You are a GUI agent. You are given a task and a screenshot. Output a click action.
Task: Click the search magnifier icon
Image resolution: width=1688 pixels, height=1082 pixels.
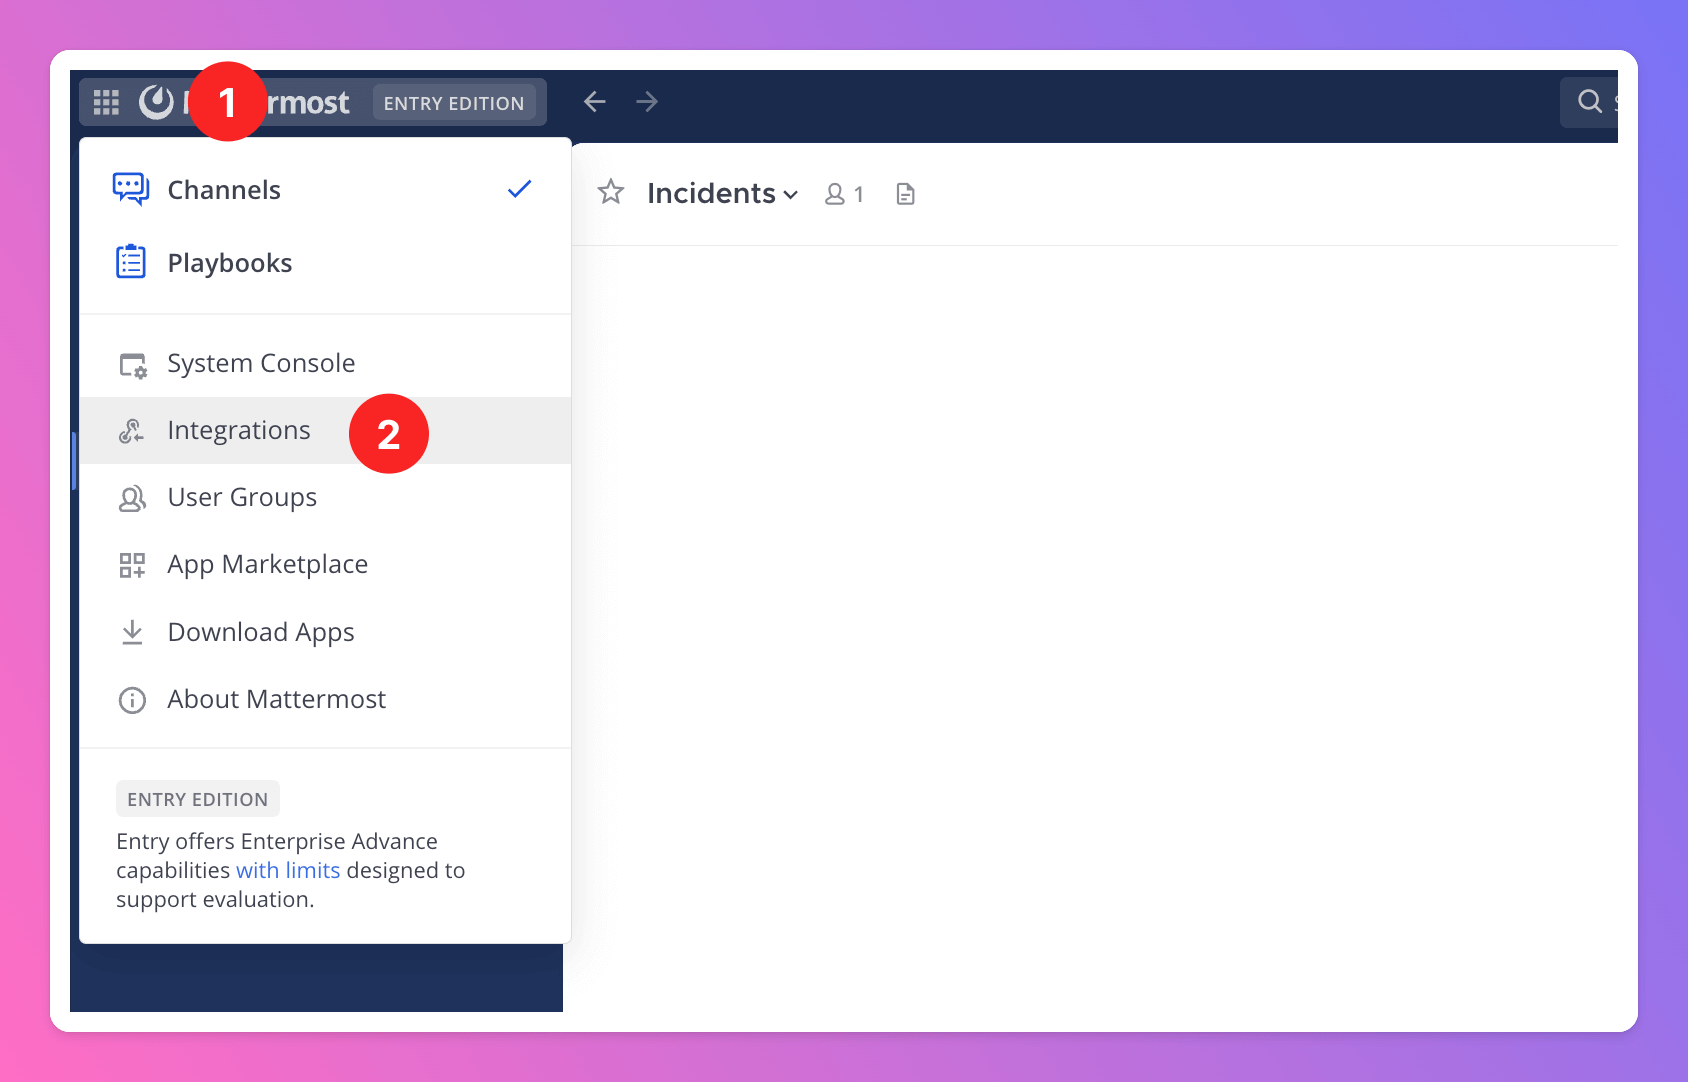click(1589, 101)
